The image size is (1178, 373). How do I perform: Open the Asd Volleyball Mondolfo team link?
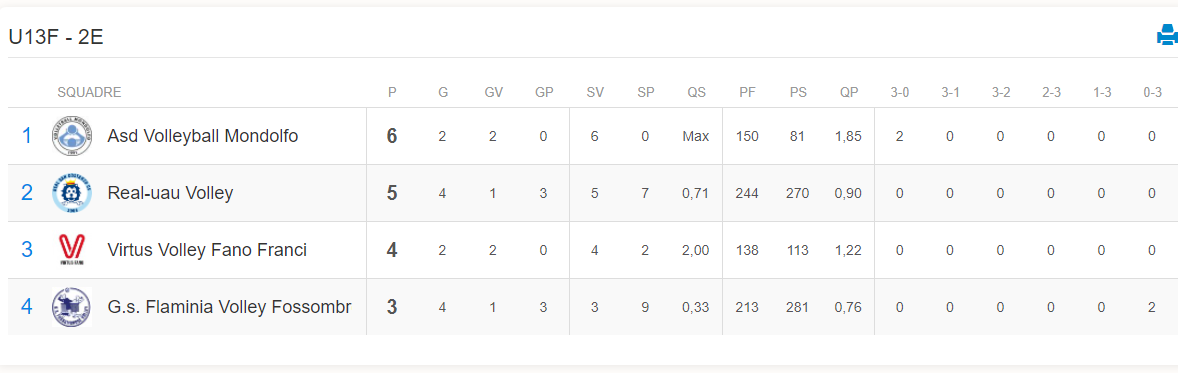[203, 136]
